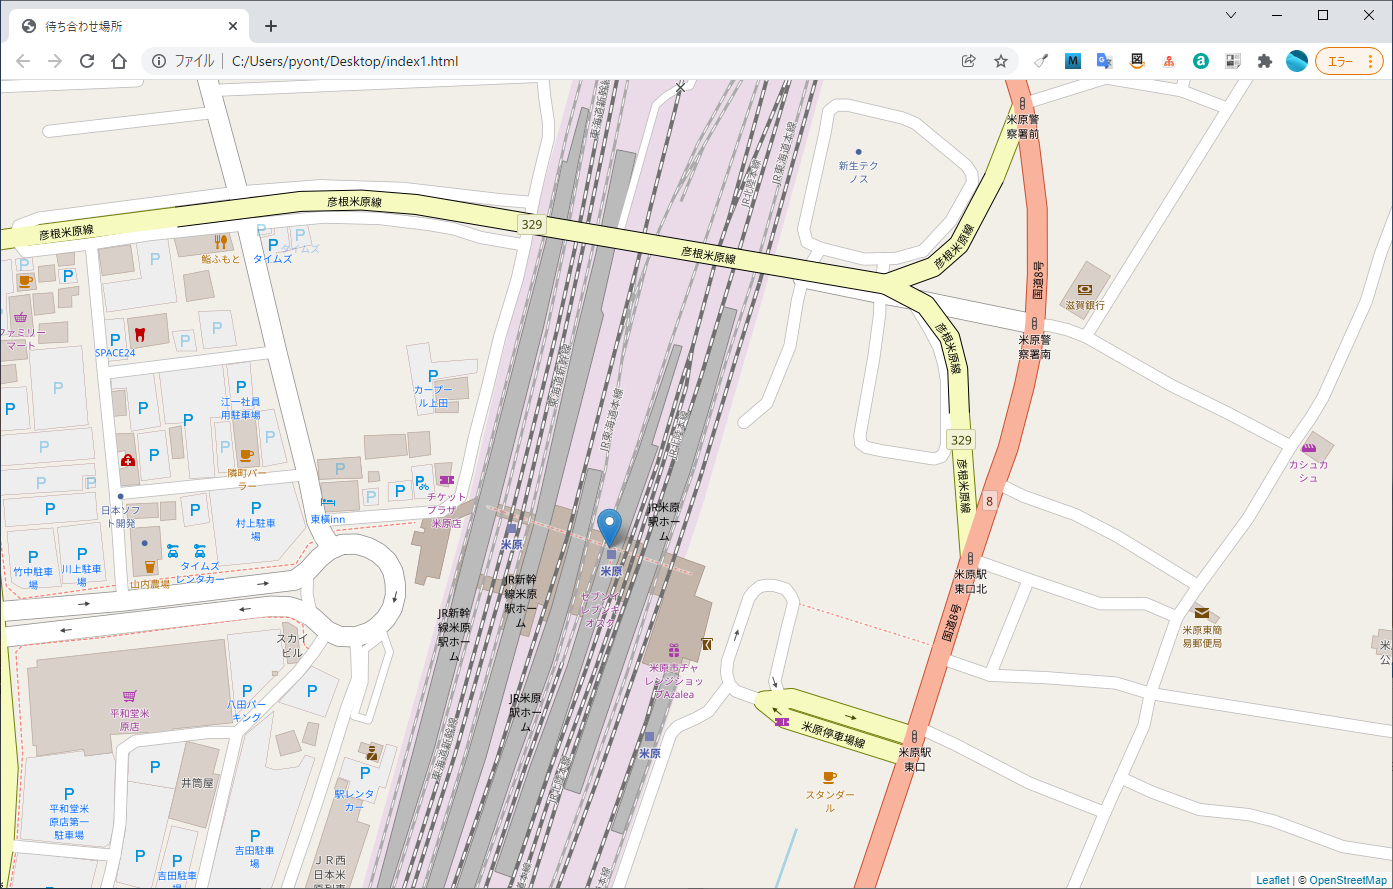Open the Extensions puzzle-piece menu
1393x889 pixels.
pyautogui.click(x=1265, y=61)
